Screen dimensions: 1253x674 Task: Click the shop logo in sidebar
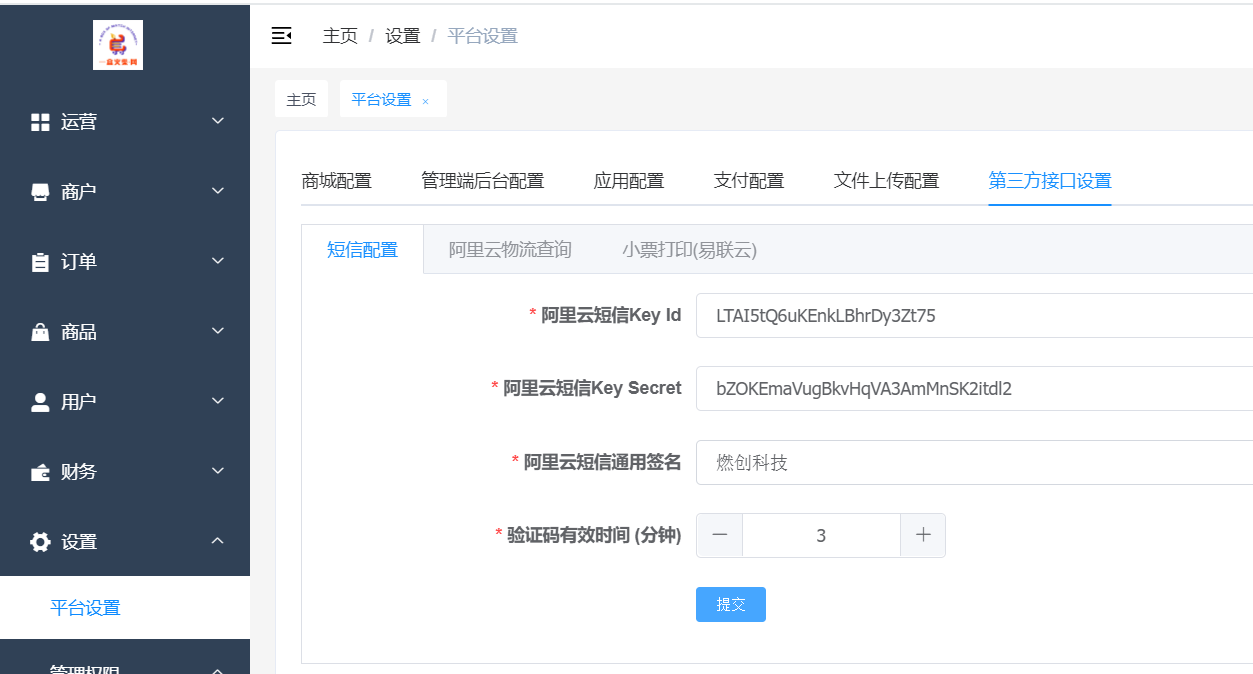coord(118,45)
